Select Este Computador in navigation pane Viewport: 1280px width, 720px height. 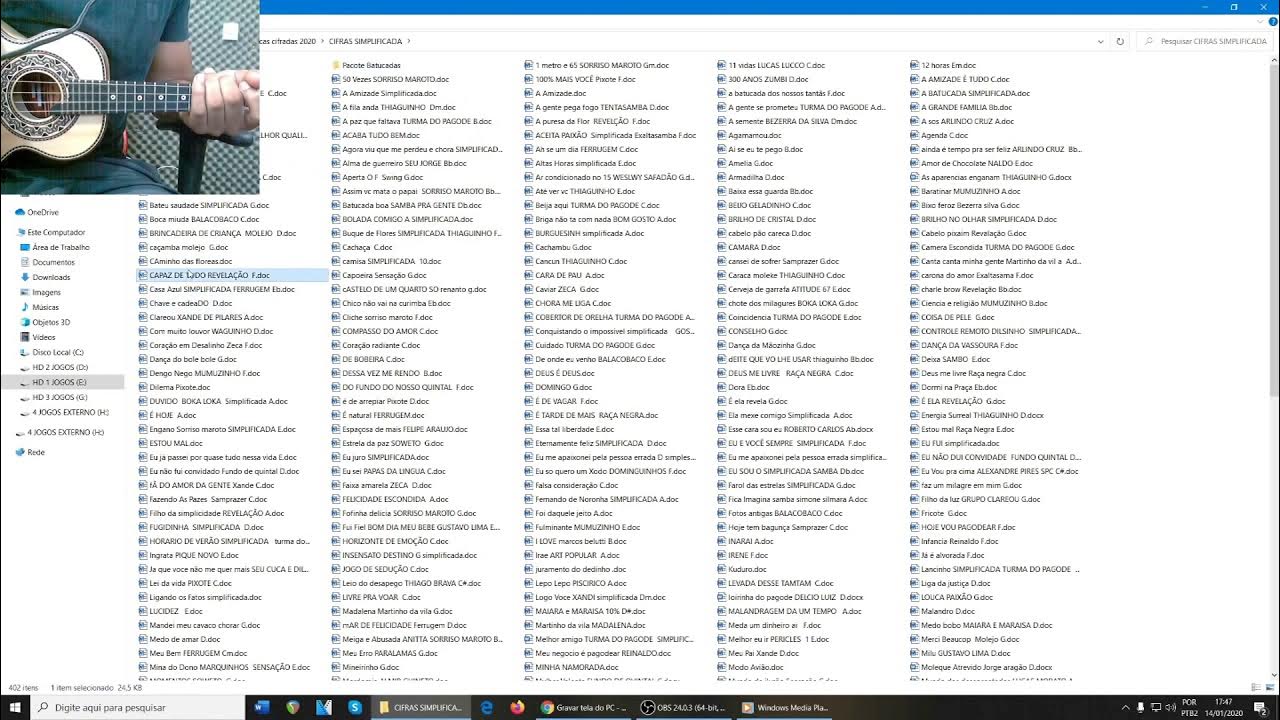tap(57, 232)
